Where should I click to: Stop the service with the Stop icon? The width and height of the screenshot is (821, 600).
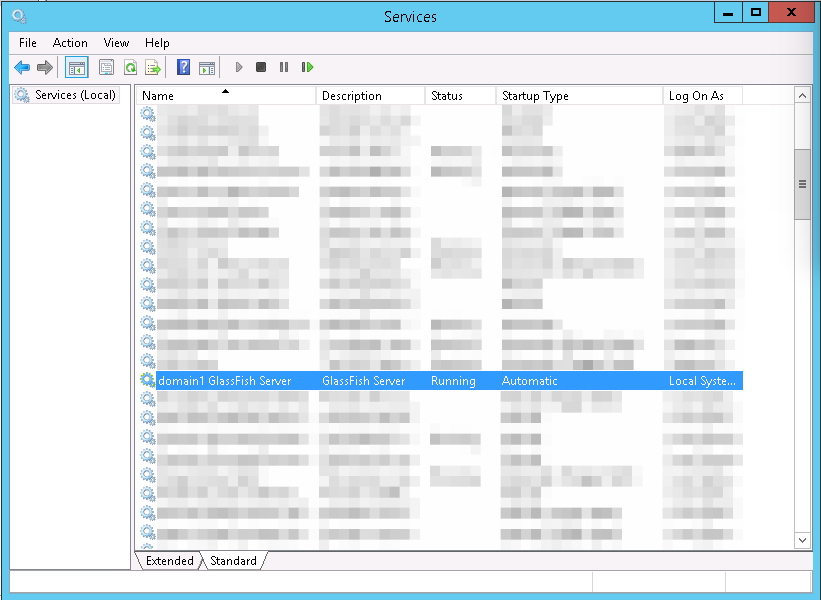point(261,67)
